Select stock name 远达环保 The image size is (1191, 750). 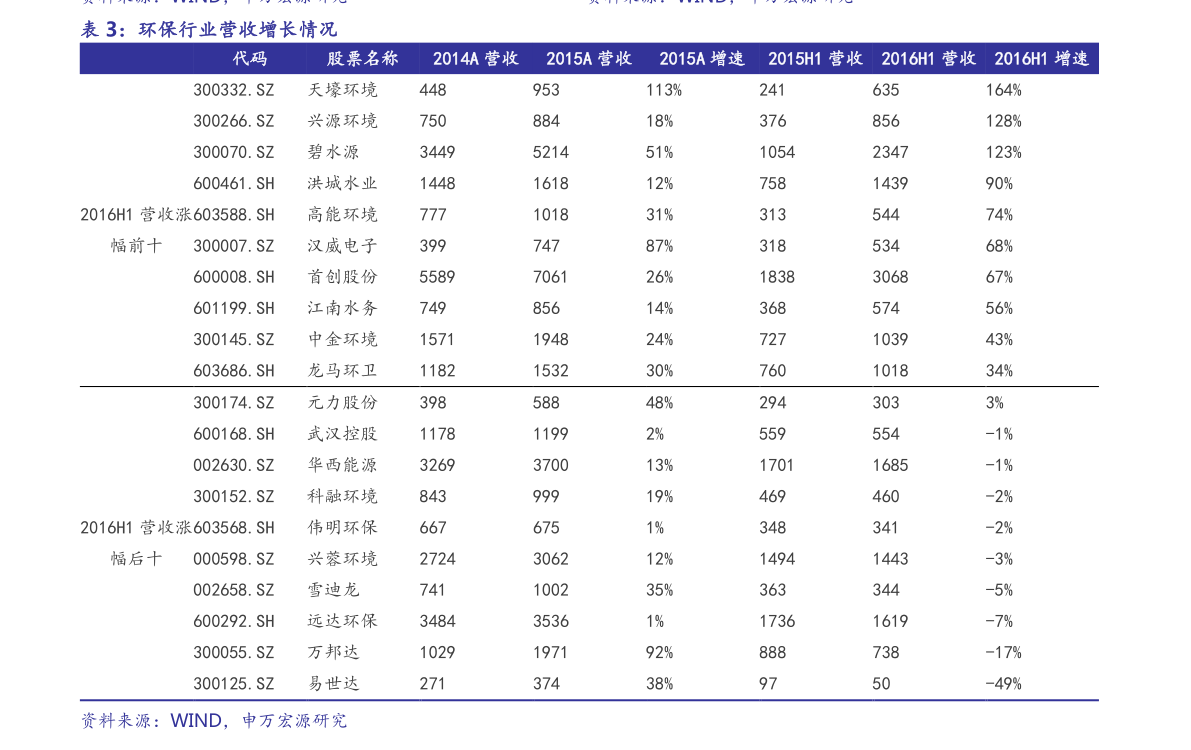343,621
